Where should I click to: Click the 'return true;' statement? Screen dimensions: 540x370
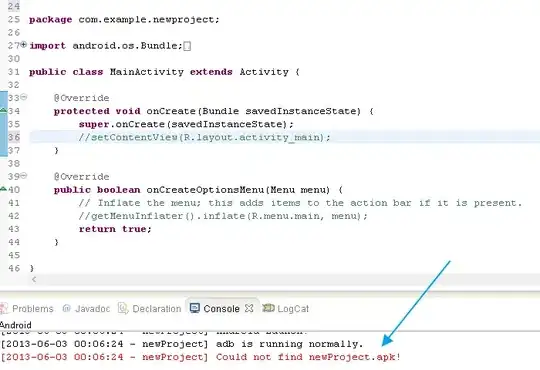[x=115, y=229]
